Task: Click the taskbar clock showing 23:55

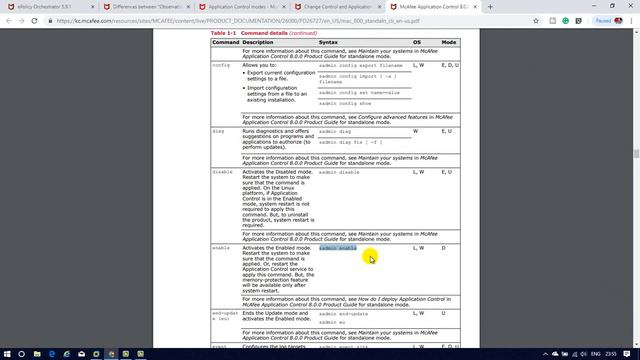Action: (611, 354)
